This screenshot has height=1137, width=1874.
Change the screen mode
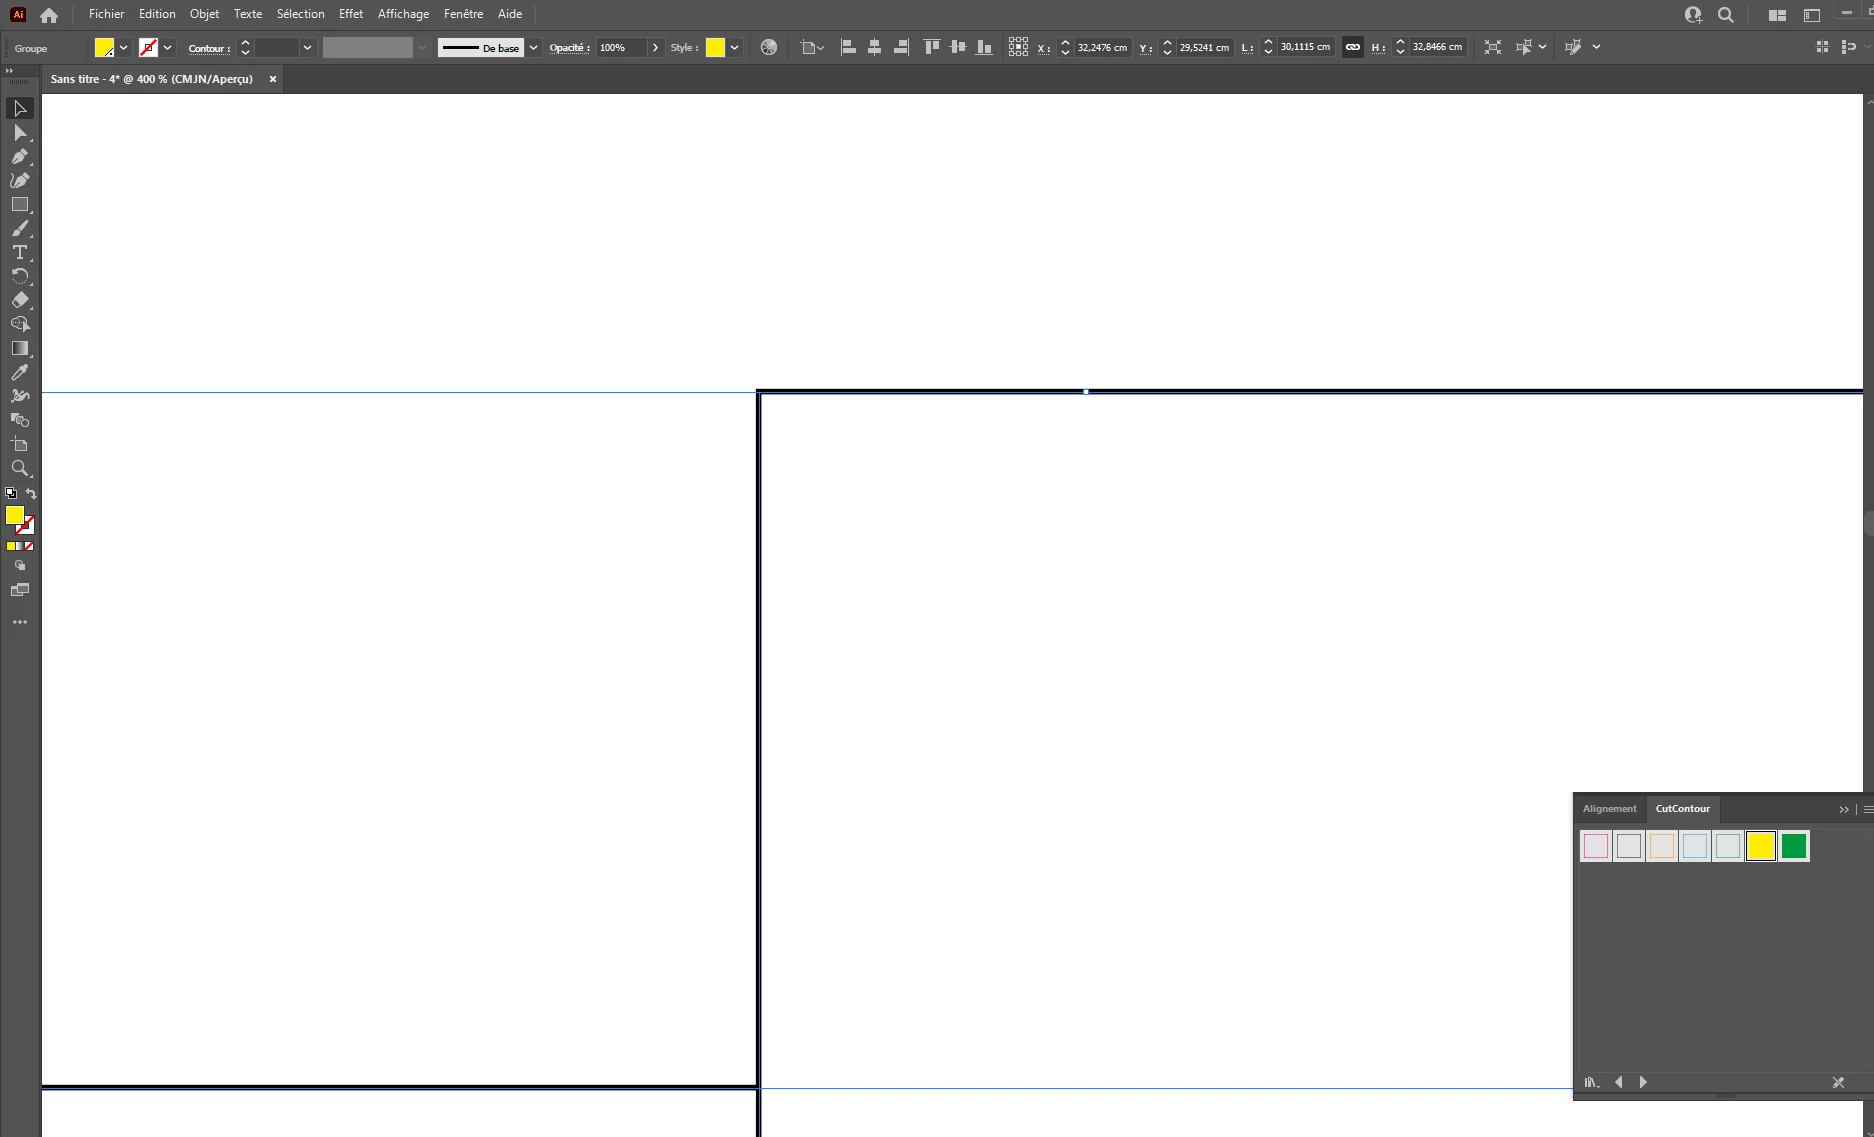click(x=20, y=590)
